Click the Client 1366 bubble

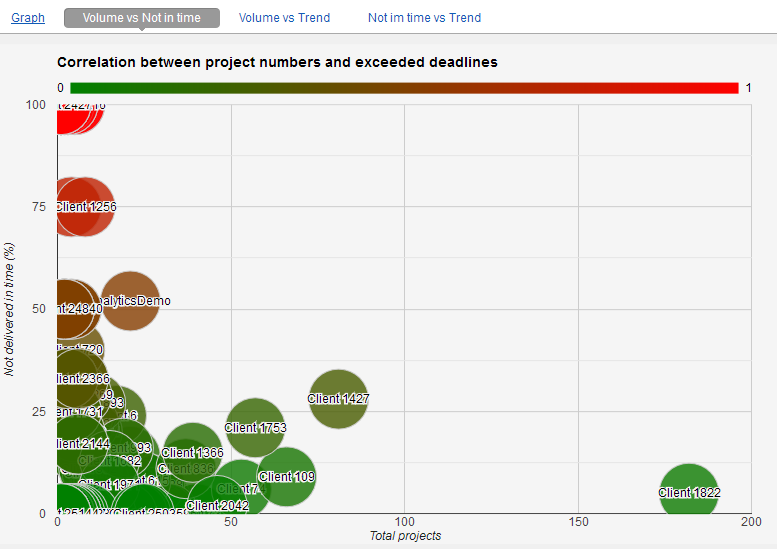(193, 452)
